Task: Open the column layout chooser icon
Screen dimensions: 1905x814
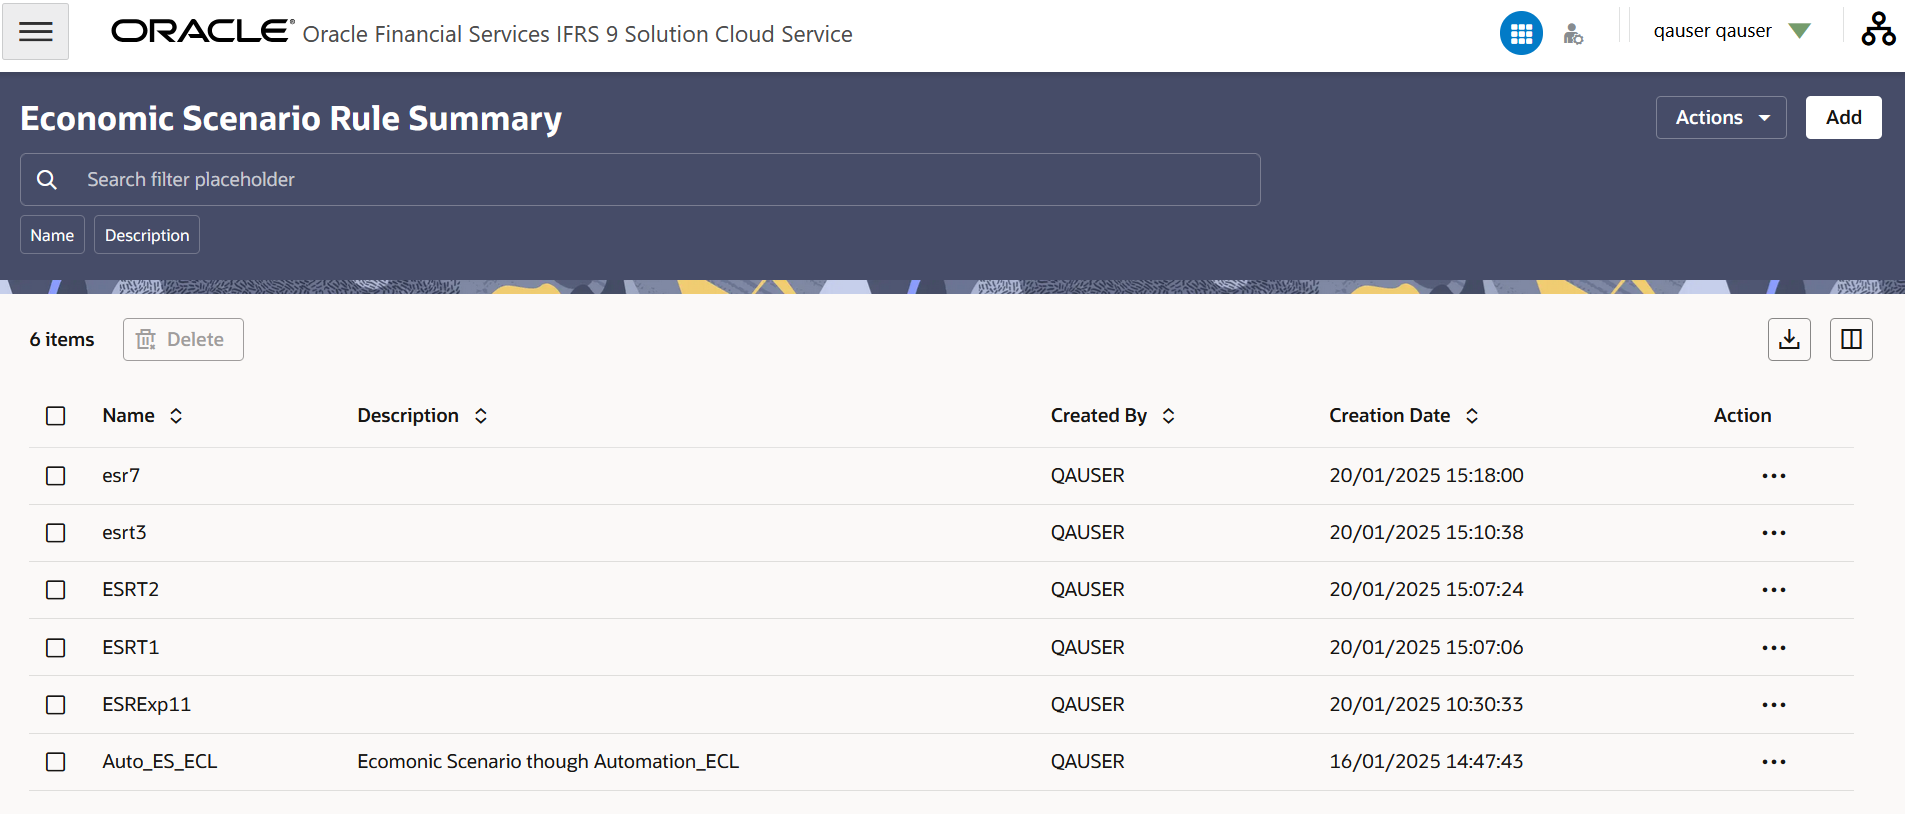Action: (1851, 339)
